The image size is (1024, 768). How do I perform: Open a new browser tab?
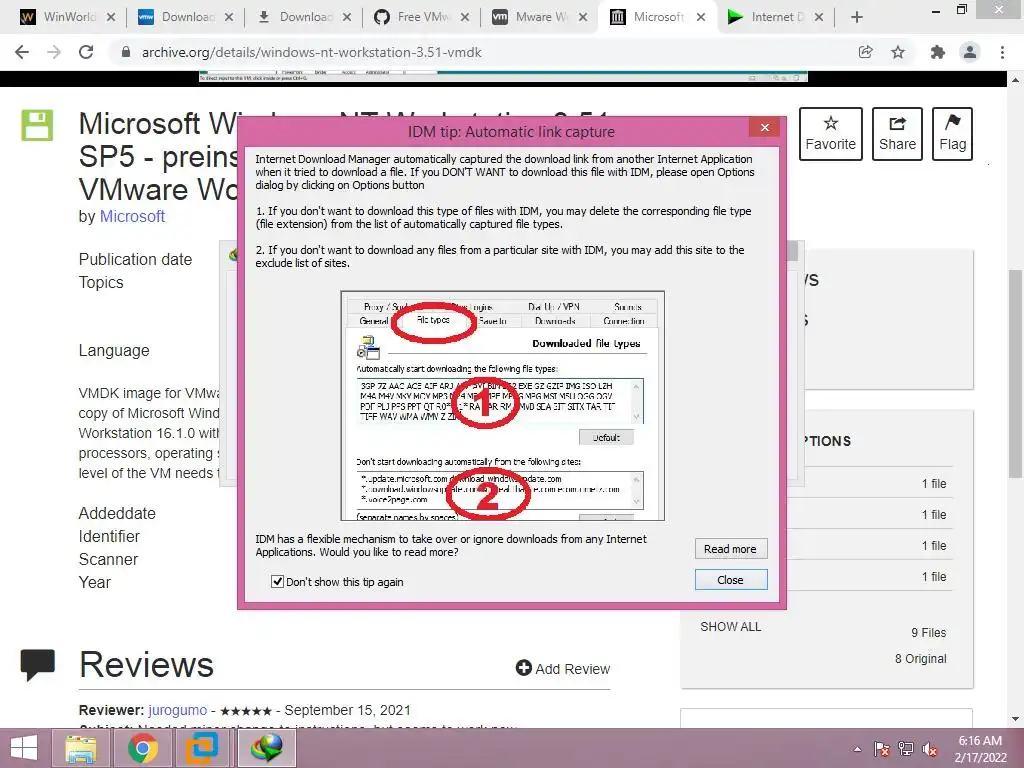click(857, 18)
